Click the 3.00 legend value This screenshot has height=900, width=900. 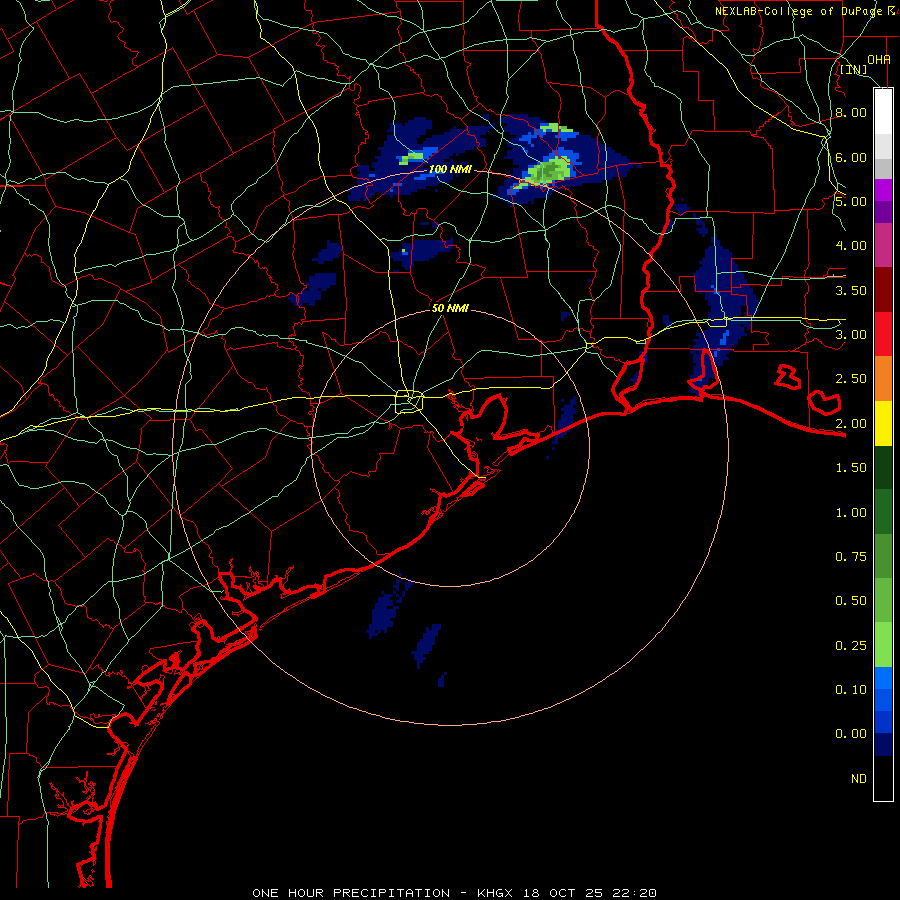(x=851, y=335)
